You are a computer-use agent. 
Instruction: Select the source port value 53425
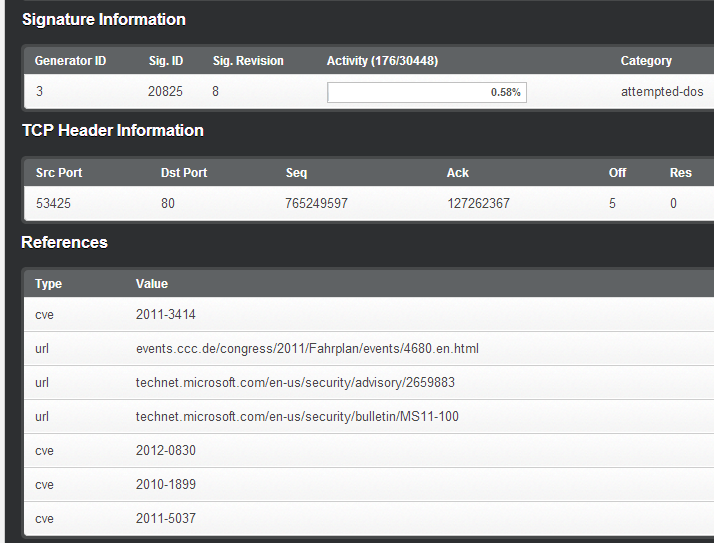[54, 204]
